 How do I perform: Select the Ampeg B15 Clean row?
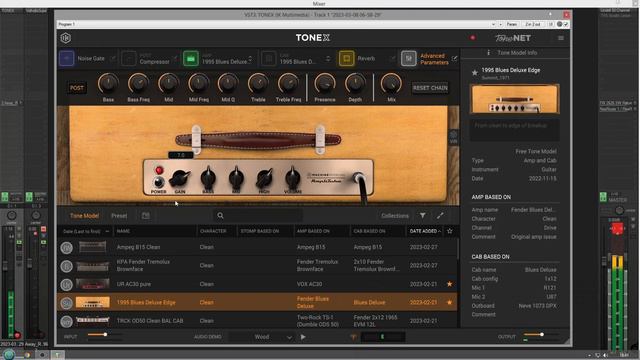(x=257, y=247)
